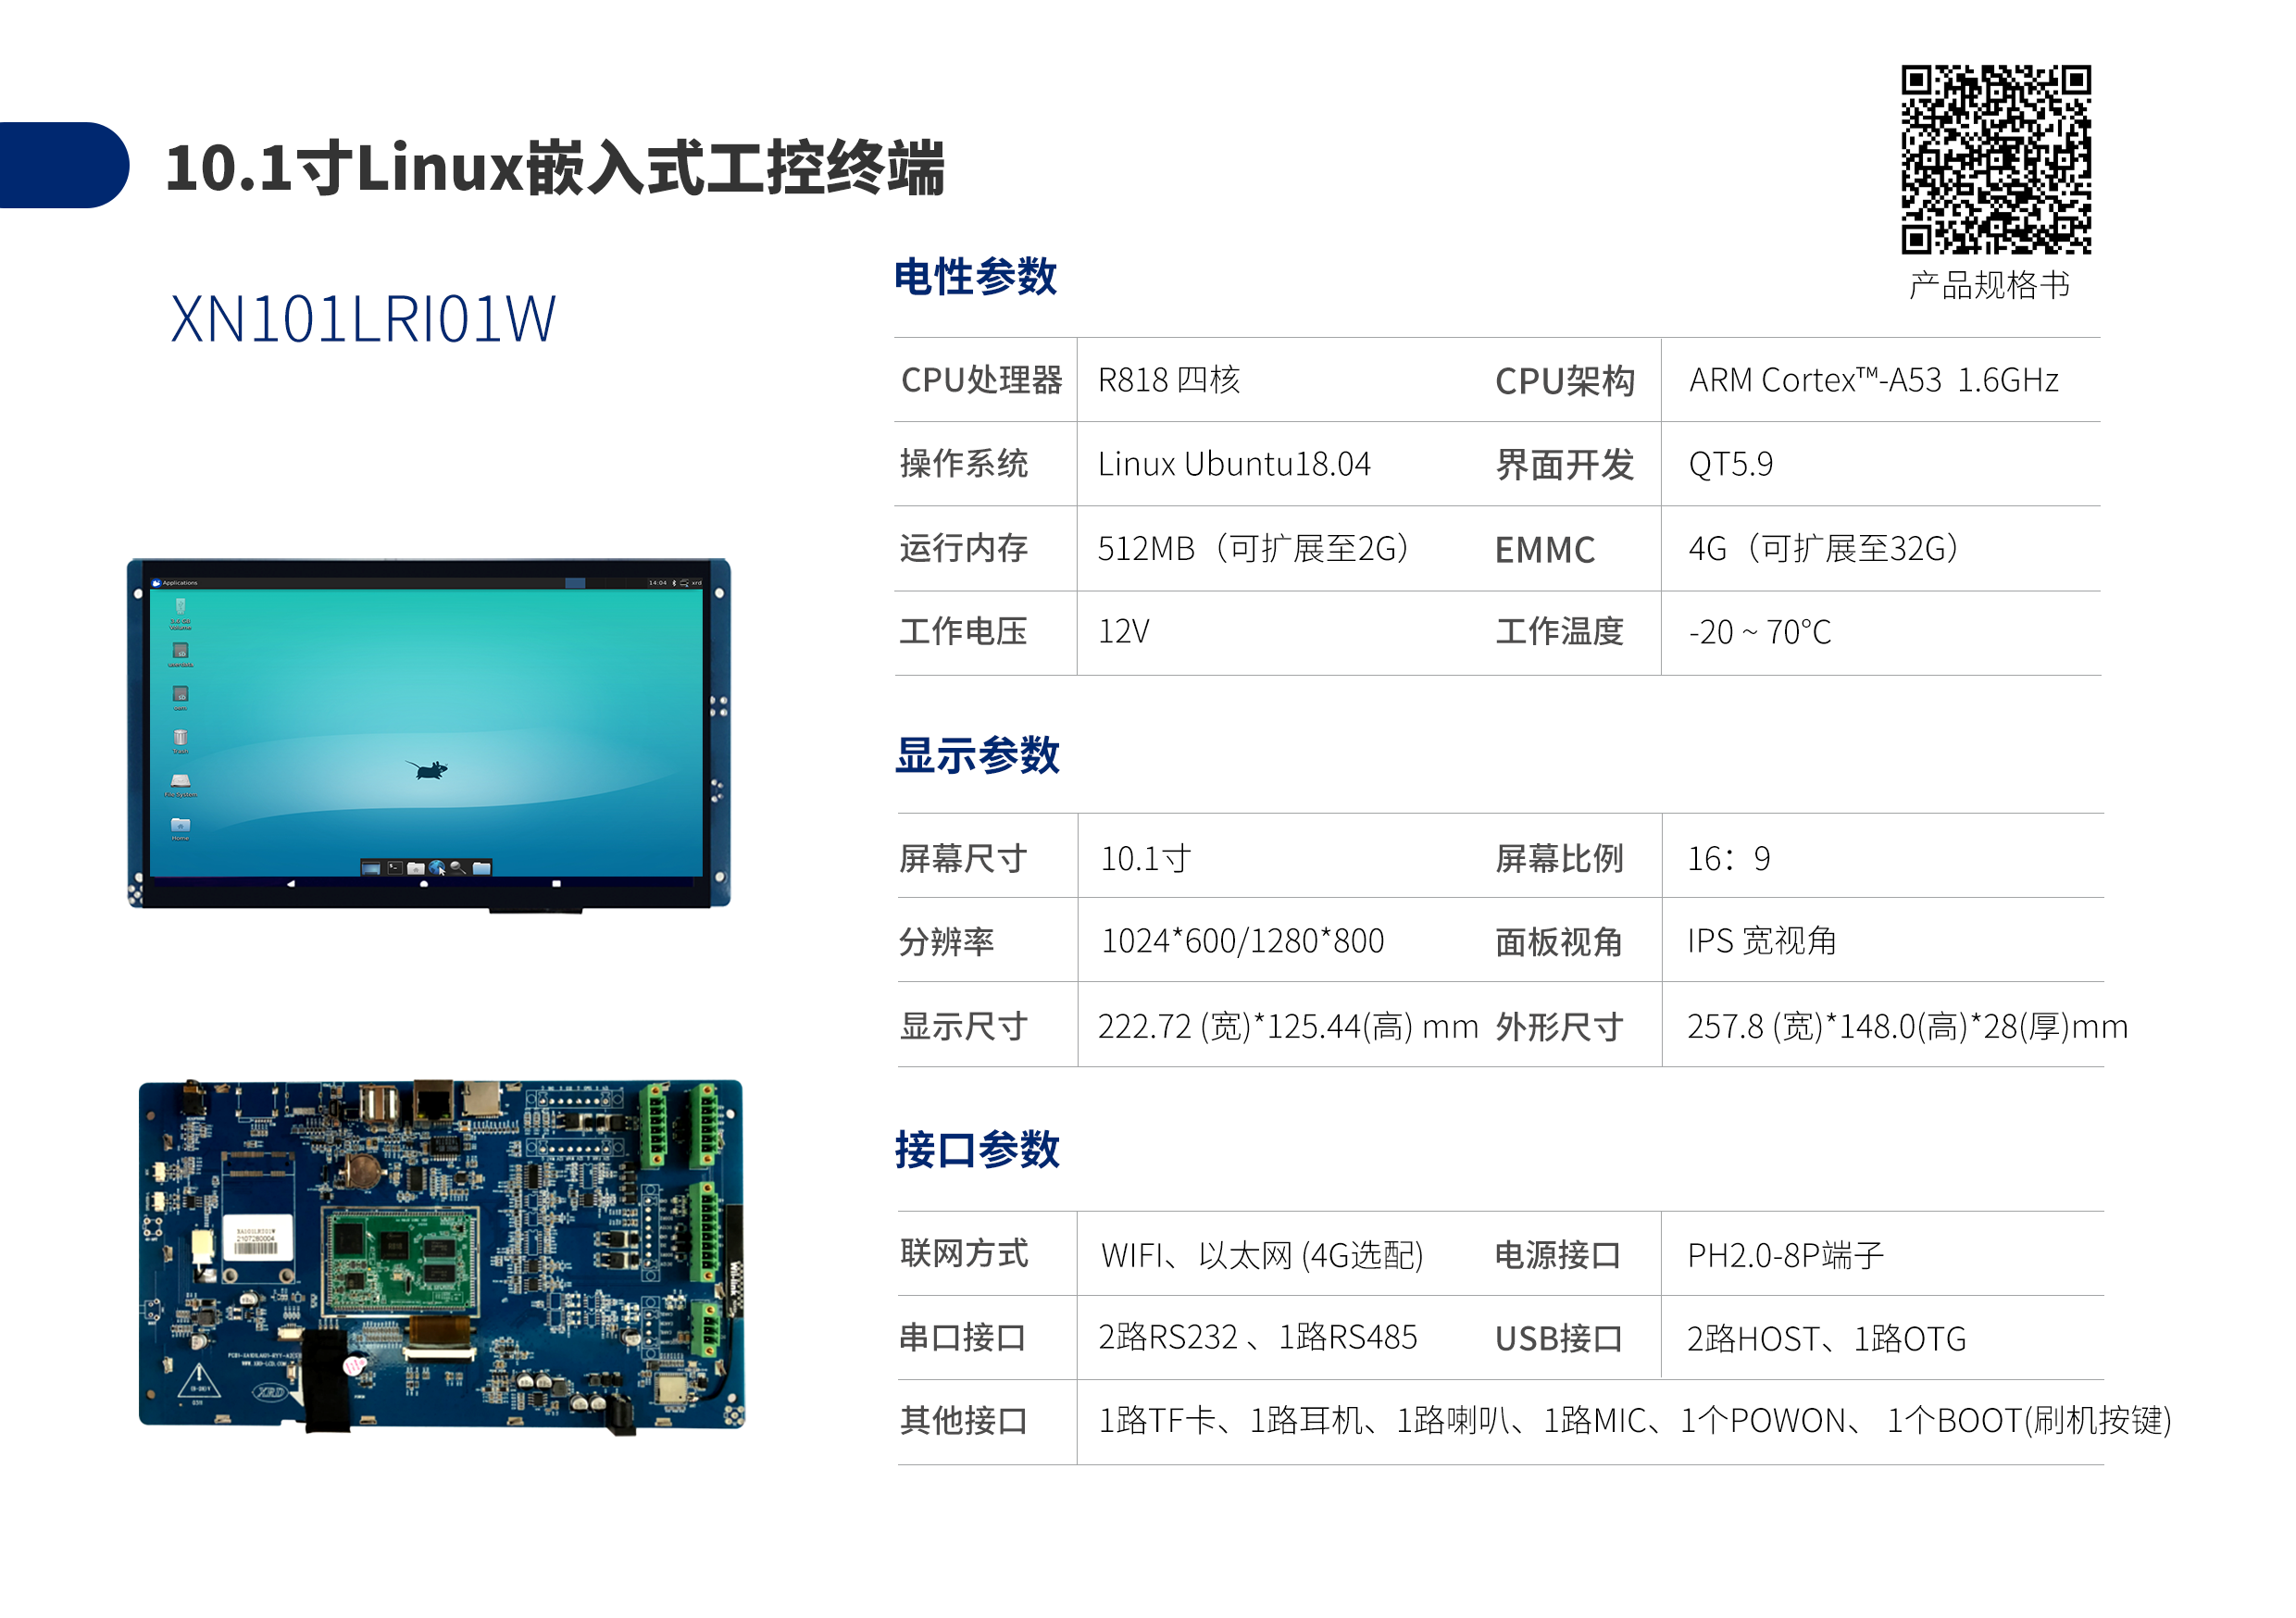Click the 显示参数 section heading
This screenshot has height=1618, width=2296.
pyautogui.click(x=977, y=756)
